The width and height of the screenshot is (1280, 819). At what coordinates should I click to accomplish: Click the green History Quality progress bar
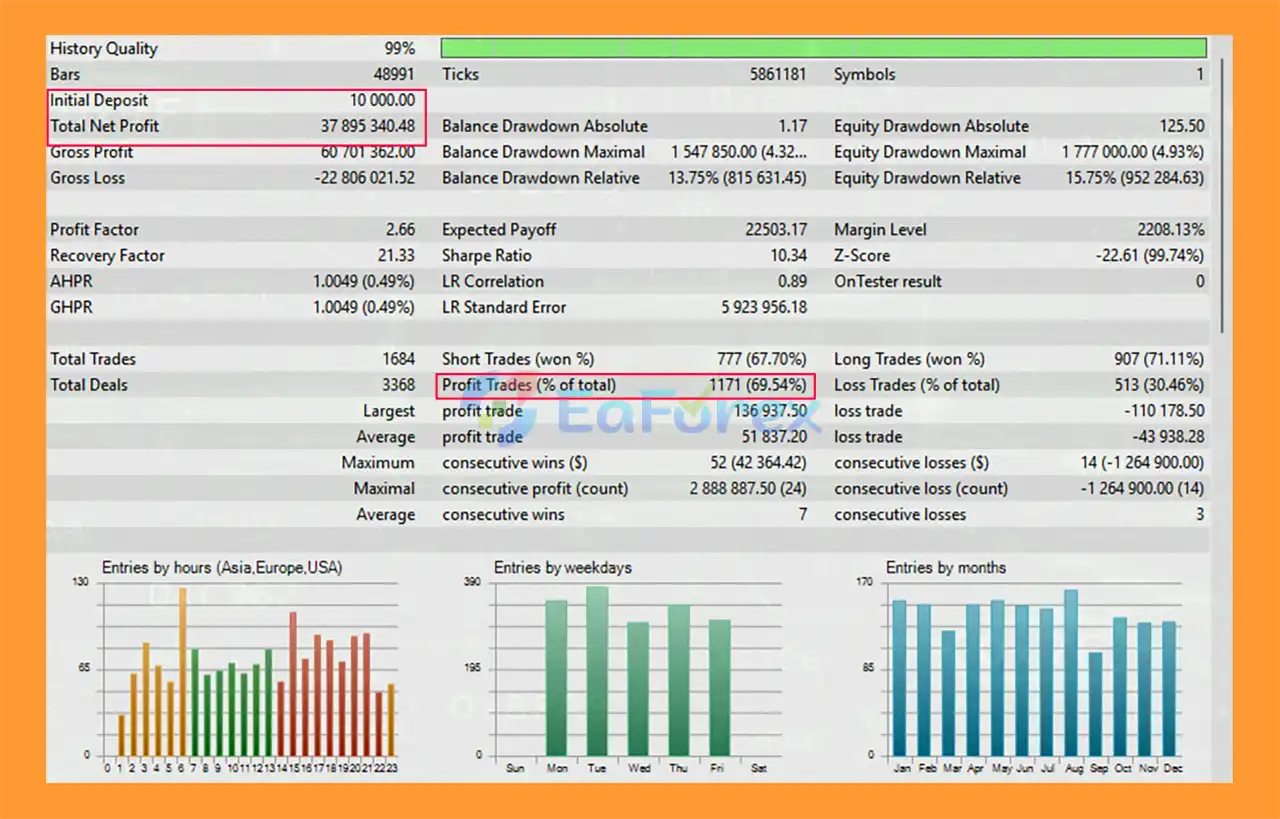pyautogui.click(x=823, y=48)
